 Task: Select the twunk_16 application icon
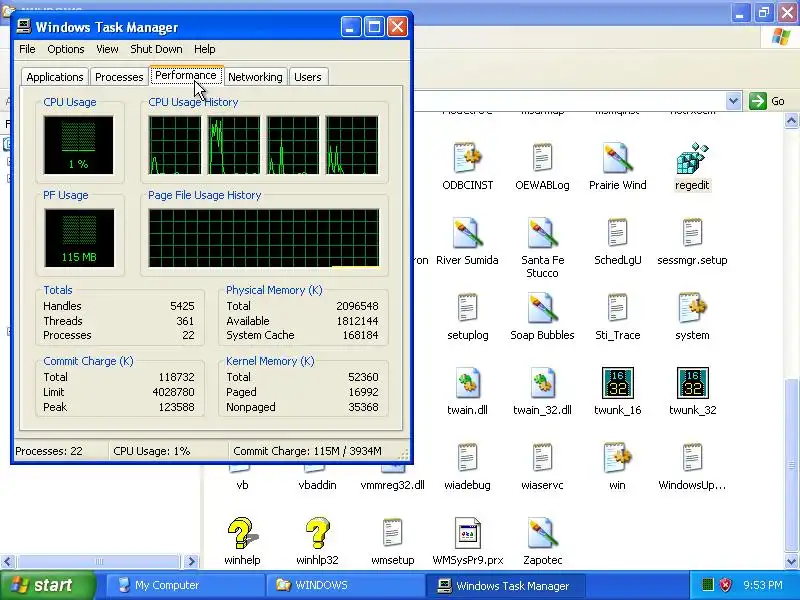click(617, 383)
